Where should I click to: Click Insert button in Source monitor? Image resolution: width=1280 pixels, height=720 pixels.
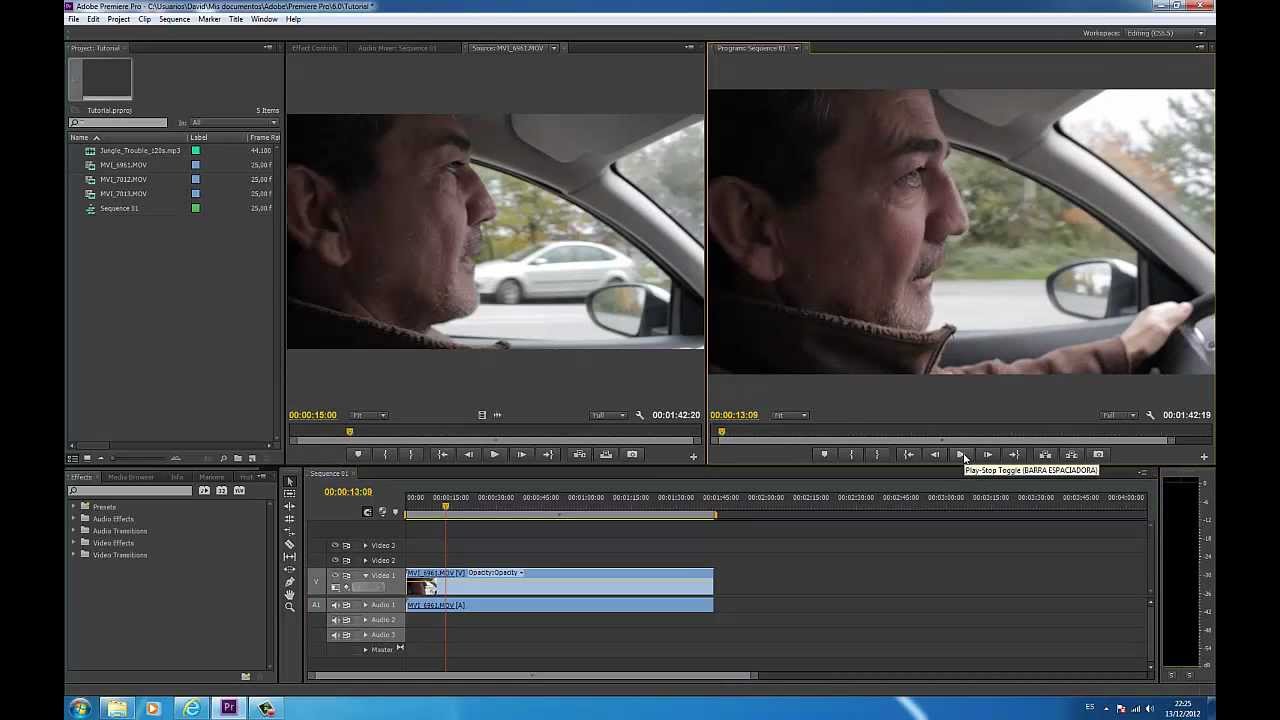coord(579,455)
